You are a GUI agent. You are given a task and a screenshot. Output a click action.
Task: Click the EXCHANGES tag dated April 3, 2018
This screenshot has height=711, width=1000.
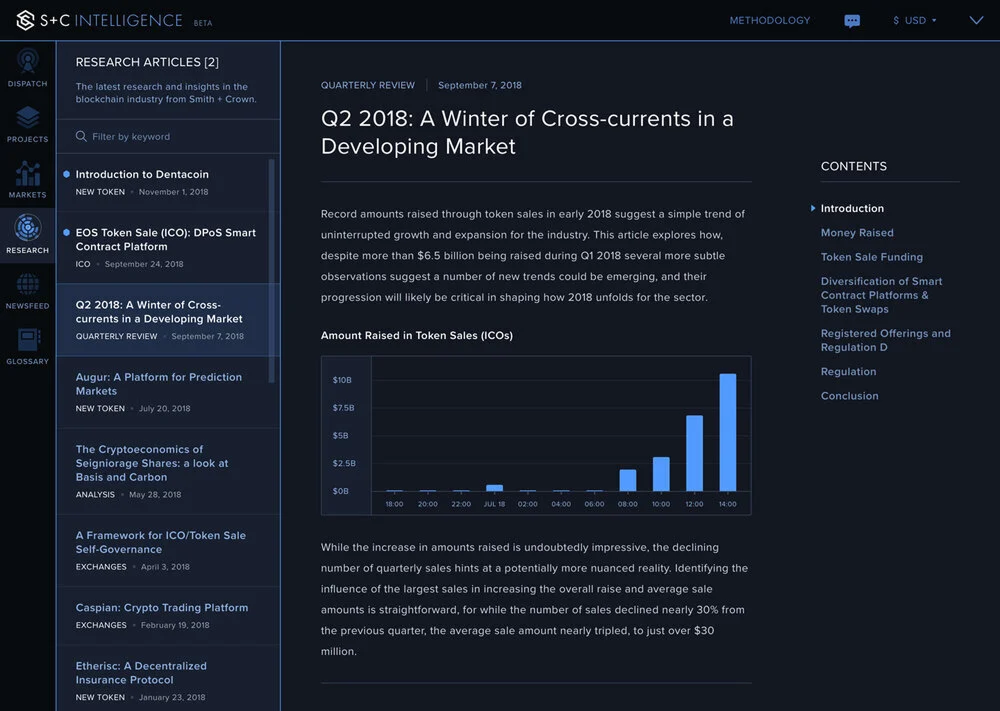click(x=101, y=567)
